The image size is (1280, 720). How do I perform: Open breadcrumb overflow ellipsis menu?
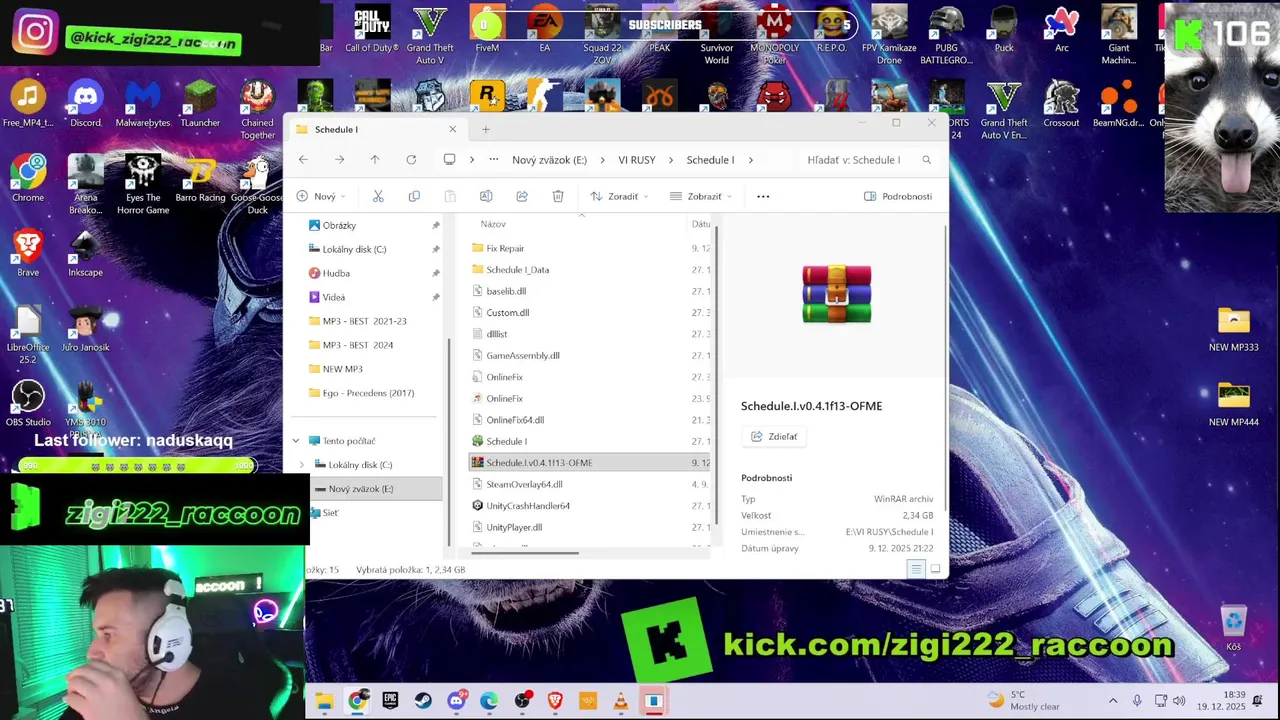pyautogui.click(x=493, y=160)
